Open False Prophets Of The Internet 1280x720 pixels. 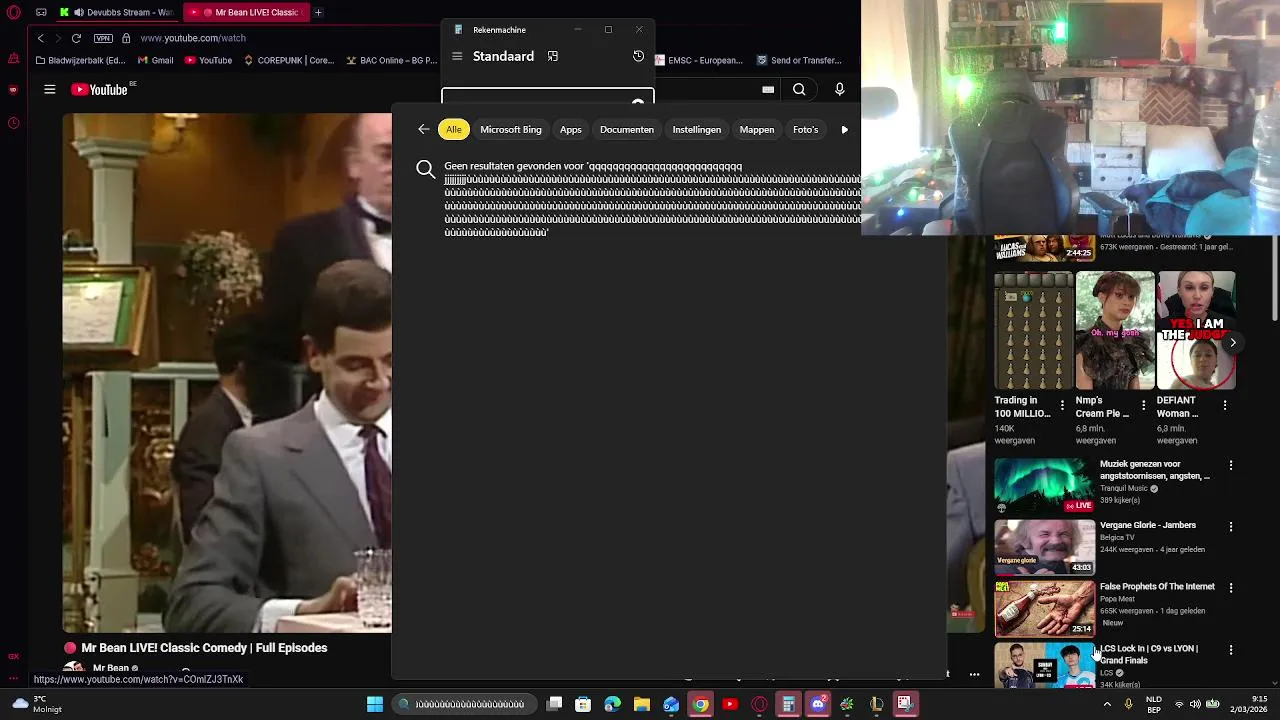tap(1157, 587)
